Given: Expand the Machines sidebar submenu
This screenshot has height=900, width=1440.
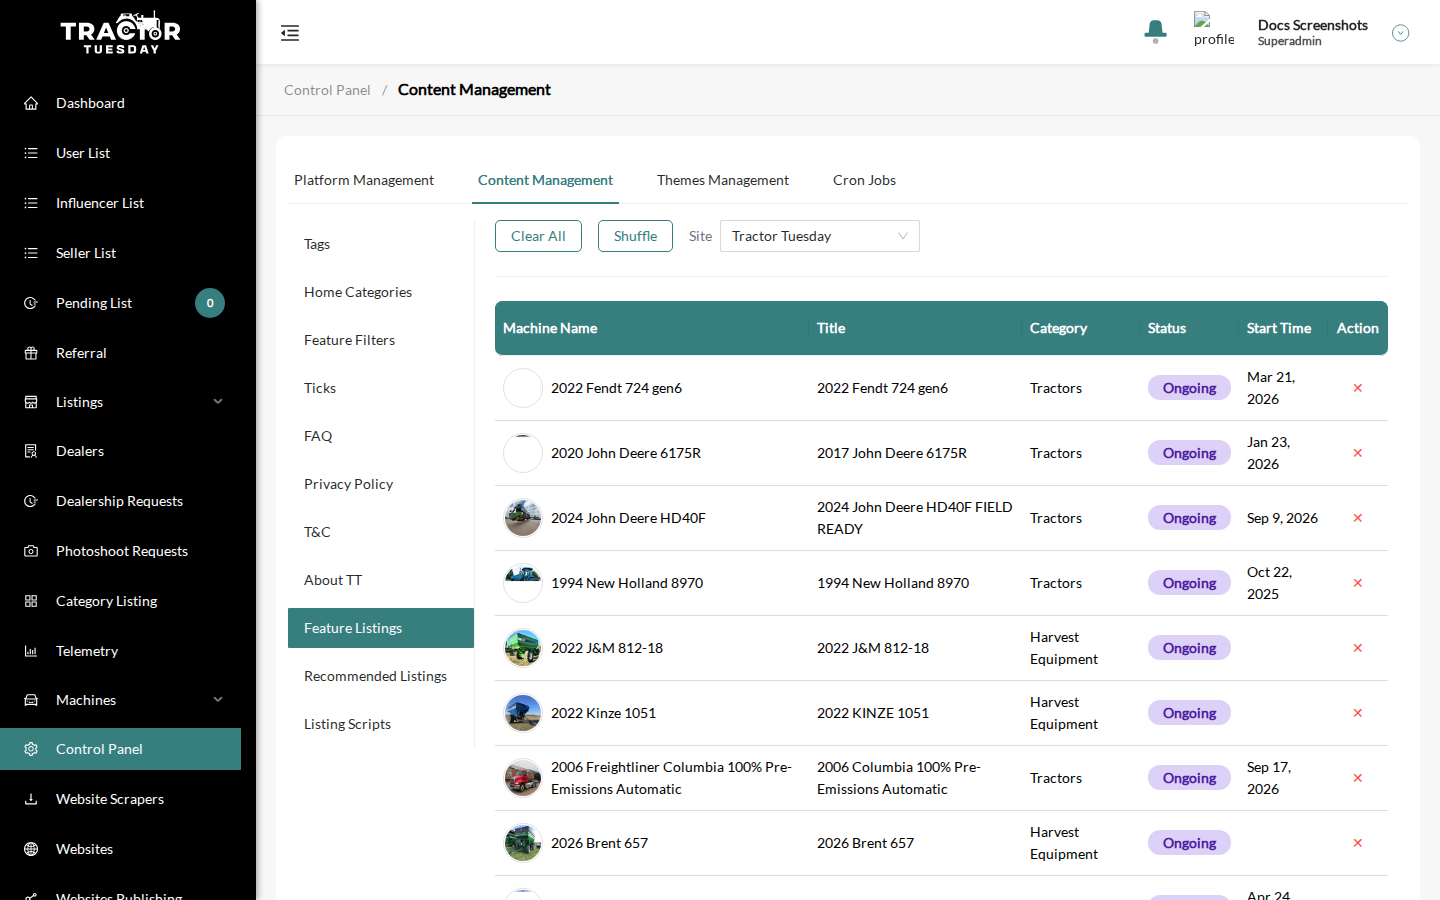Looking at the screenshot, I should pos(218,700).
